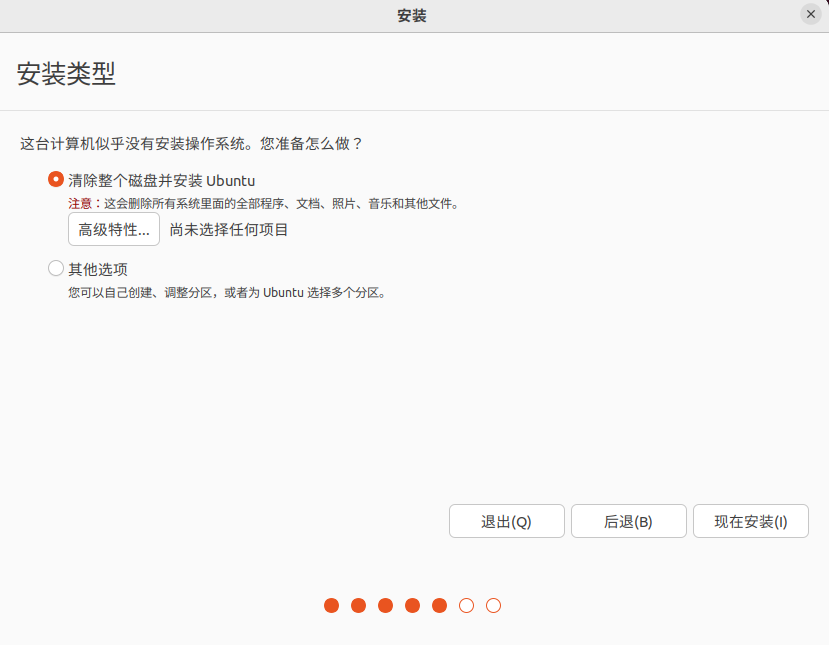Screen dimensions: 829x645
Task: Click the first hollow progress dot
Action: click(x=466, y=605)
